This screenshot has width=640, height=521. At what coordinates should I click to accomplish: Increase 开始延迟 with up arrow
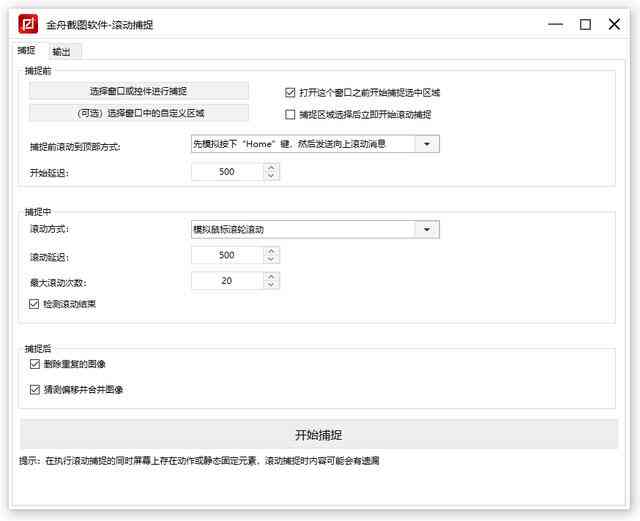click(x=271, y=167)
